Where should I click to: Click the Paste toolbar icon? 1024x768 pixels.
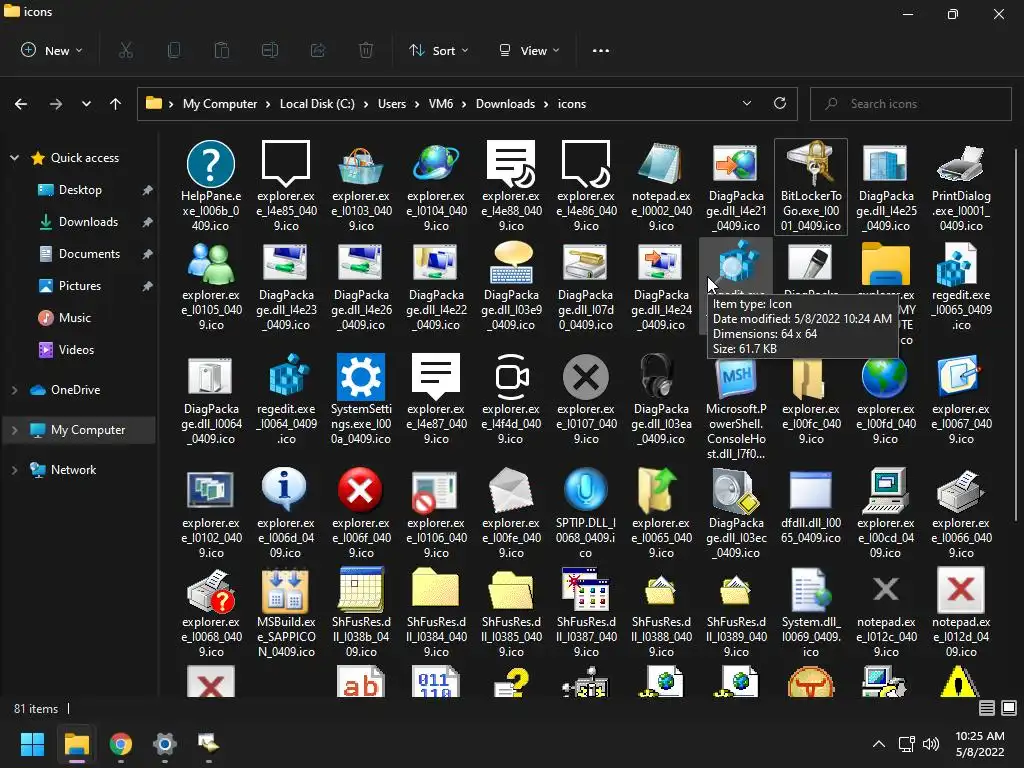click(x=222, y=50)
